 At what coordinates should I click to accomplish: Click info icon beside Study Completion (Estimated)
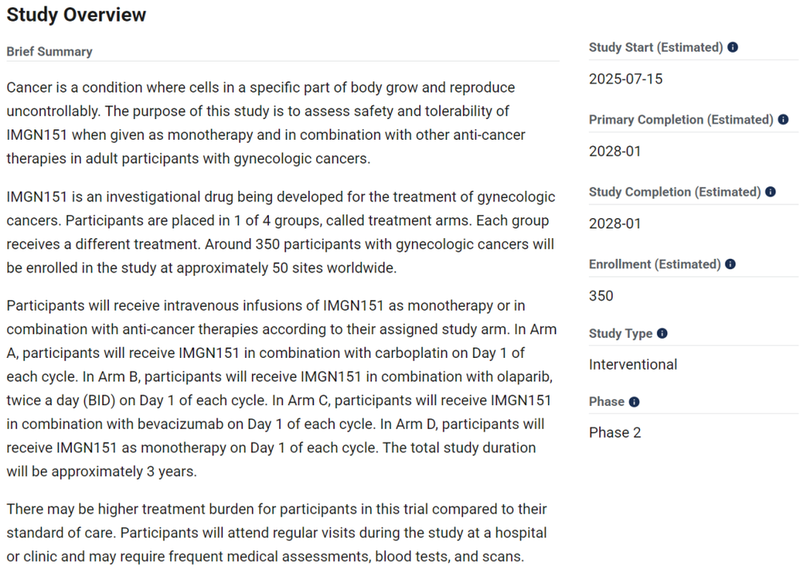(770, 192)
